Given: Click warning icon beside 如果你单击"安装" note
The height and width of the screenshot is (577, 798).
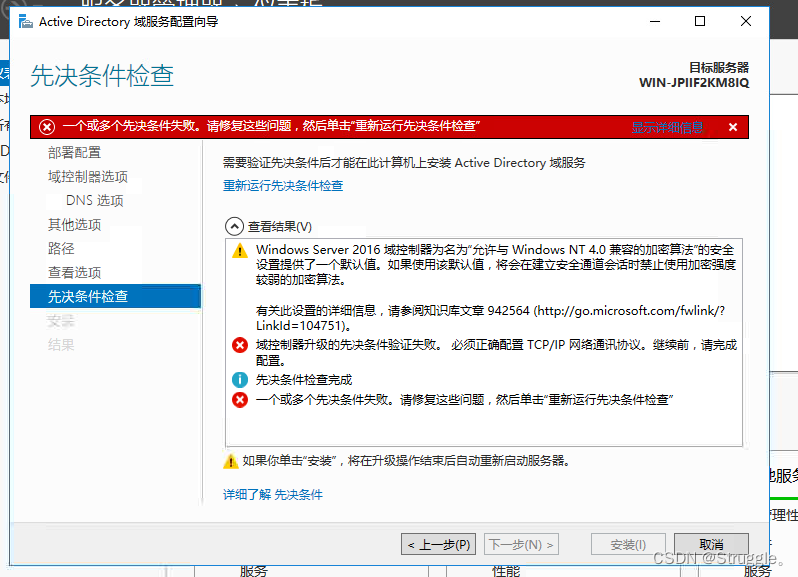Looking at the screenshot, I should coord(231,461).
